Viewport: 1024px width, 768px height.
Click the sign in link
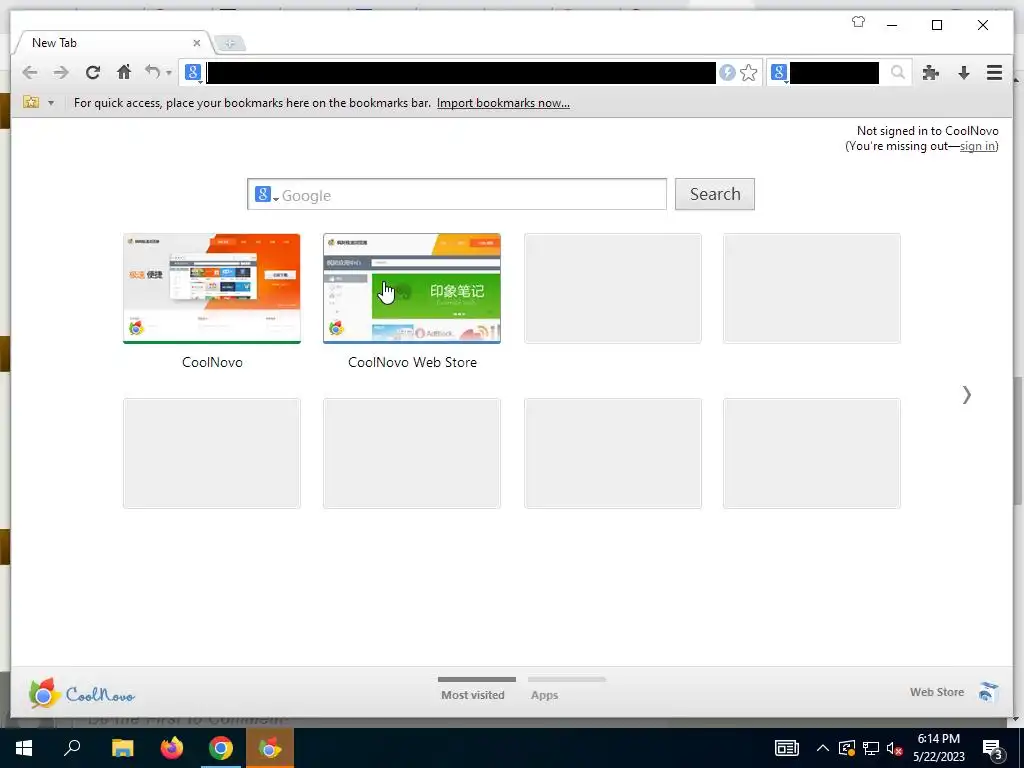[977, 146]
